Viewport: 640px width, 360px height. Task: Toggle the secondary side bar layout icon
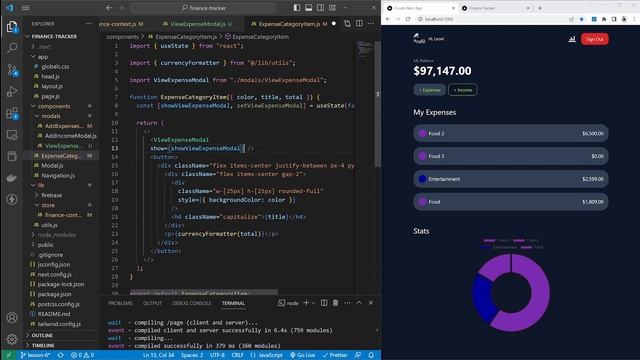pyautogui.click(x=321, y=8)
